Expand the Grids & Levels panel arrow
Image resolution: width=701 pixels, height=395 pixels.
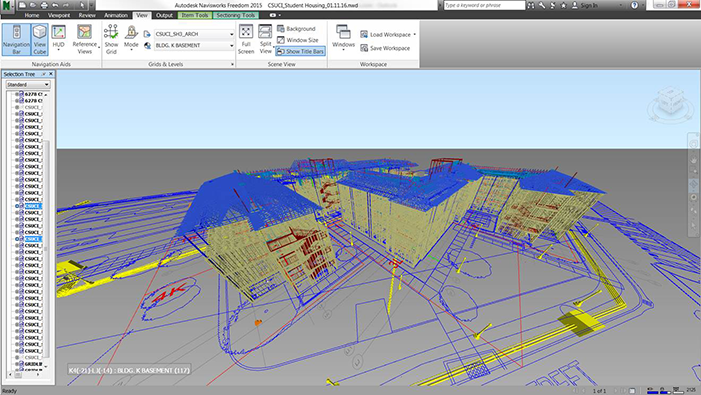tap(232, 64)
